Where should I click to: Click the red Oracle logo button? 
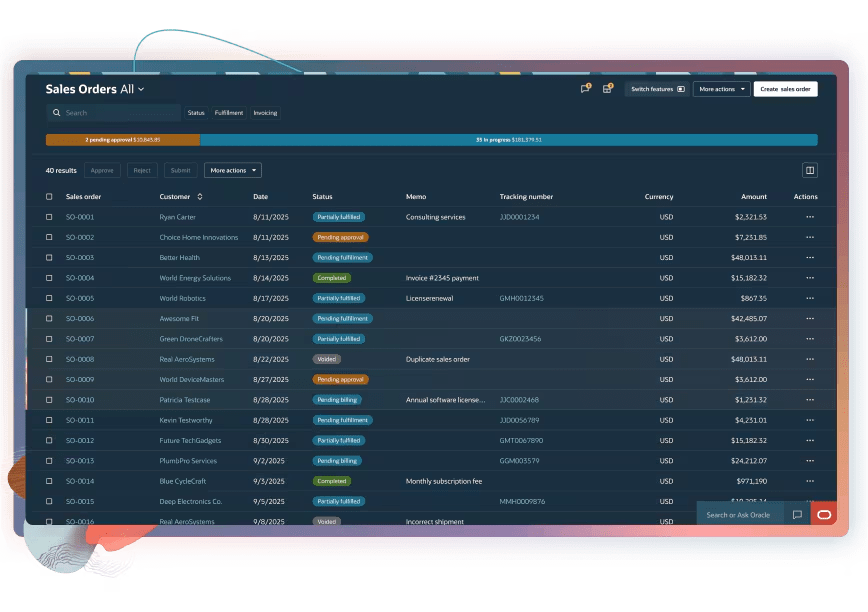click(824, 514)
